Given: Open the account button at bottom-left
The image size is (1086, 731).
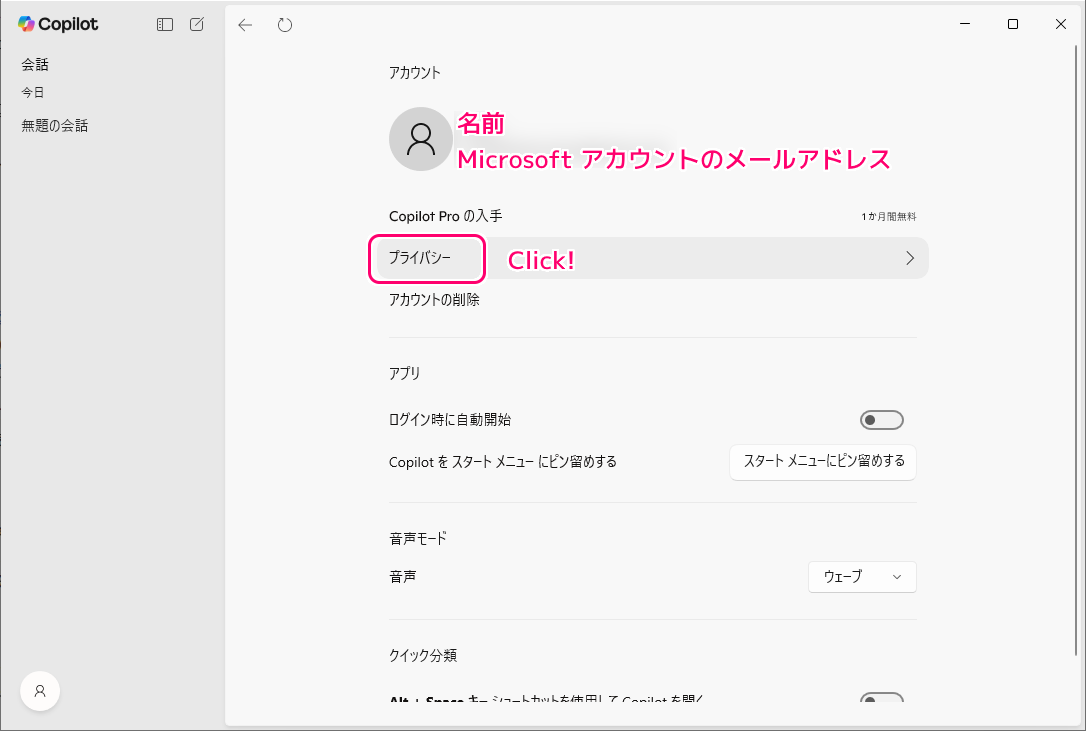Looking at the screenshot, I should tap(40, 690).
